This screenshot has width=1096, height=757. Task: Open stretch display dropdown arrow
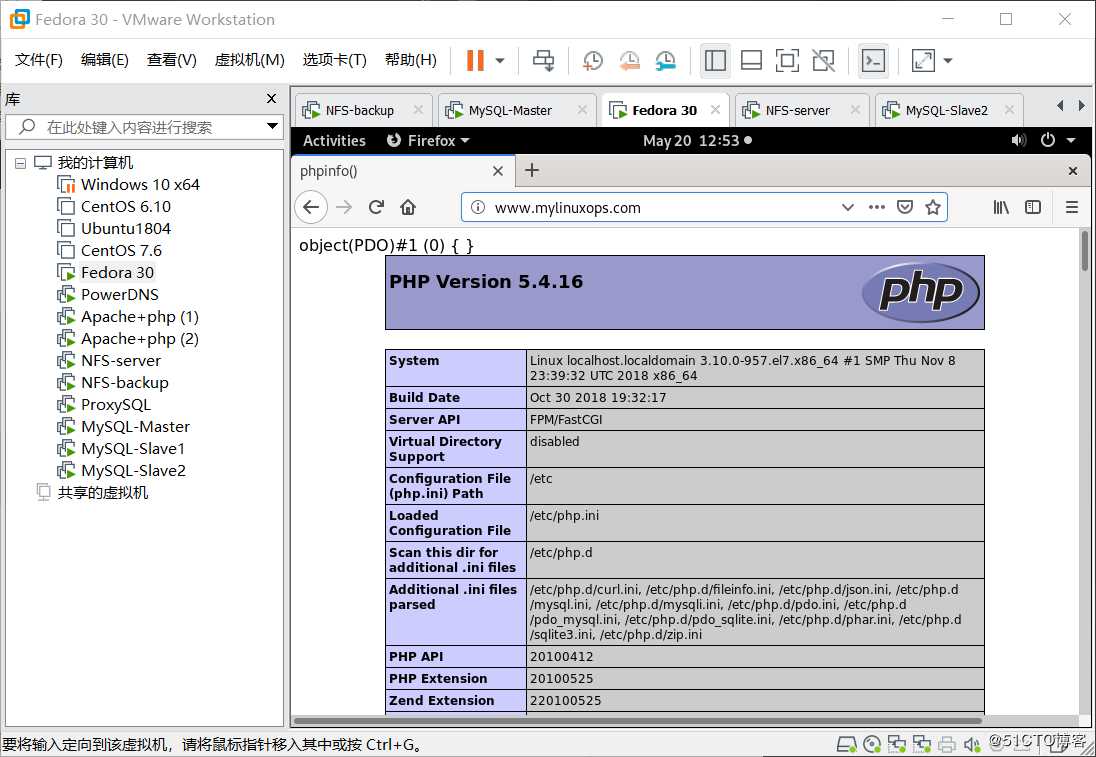948,60
